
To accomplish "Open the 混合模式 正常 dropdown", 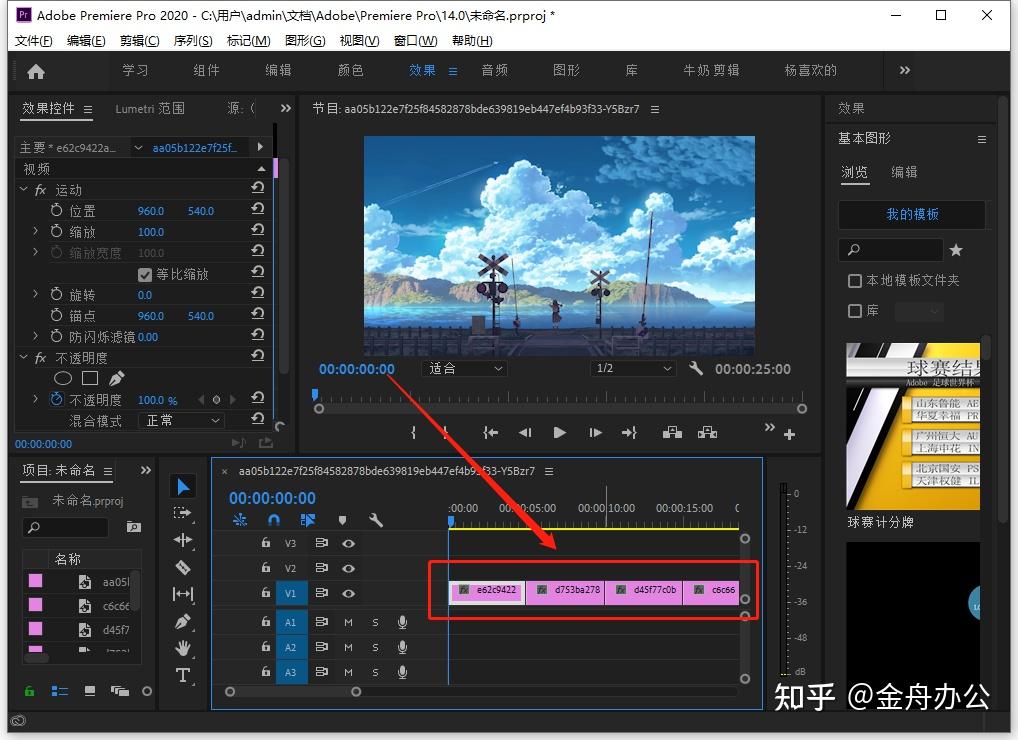I will [181, 421].
